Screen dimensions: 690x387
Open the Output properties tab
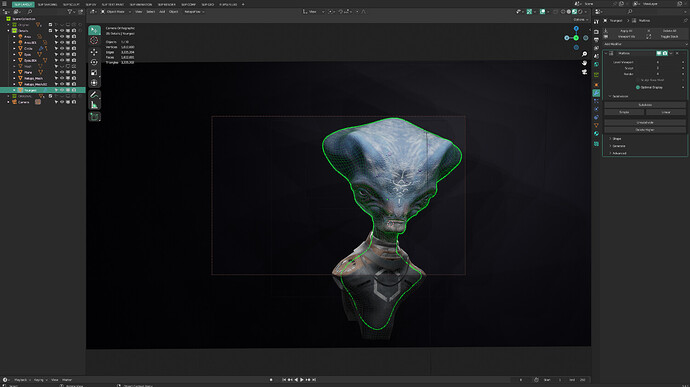click(596, 40)
